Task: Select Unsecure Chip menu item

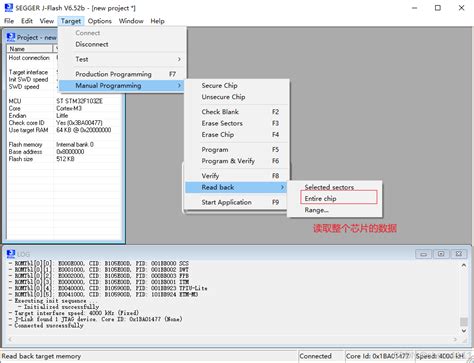Action: (237, 97)
